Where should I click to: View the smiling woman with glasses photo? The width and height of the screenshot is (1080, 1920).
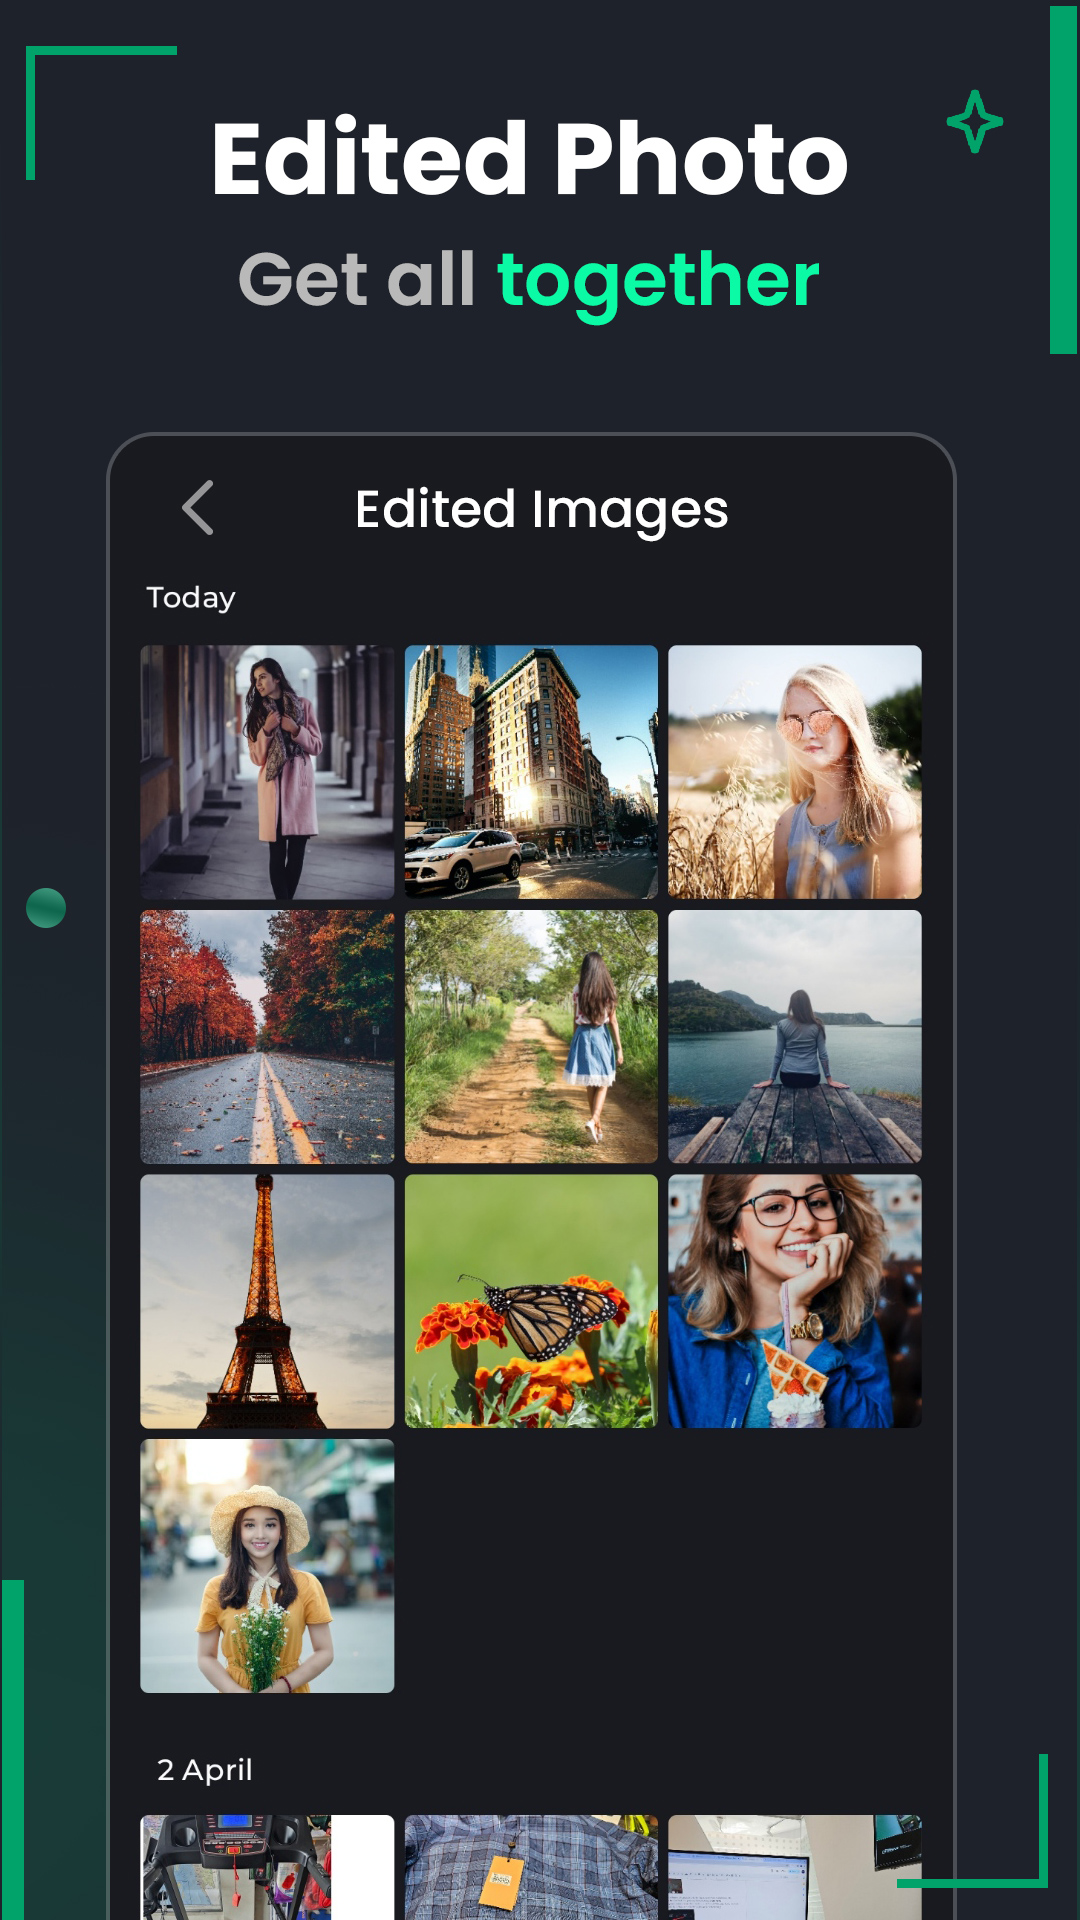pyautogui.click(x=794, y=1301)
